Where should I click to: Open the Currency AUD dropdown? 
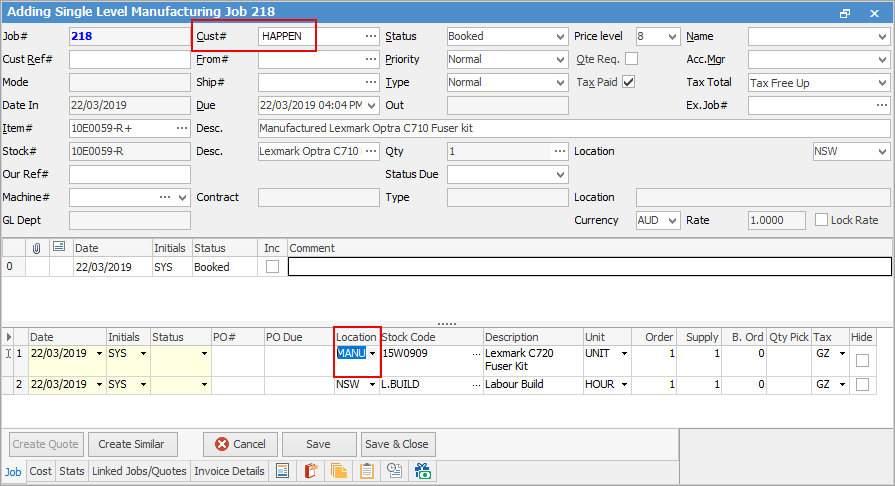tap(672, 220)
